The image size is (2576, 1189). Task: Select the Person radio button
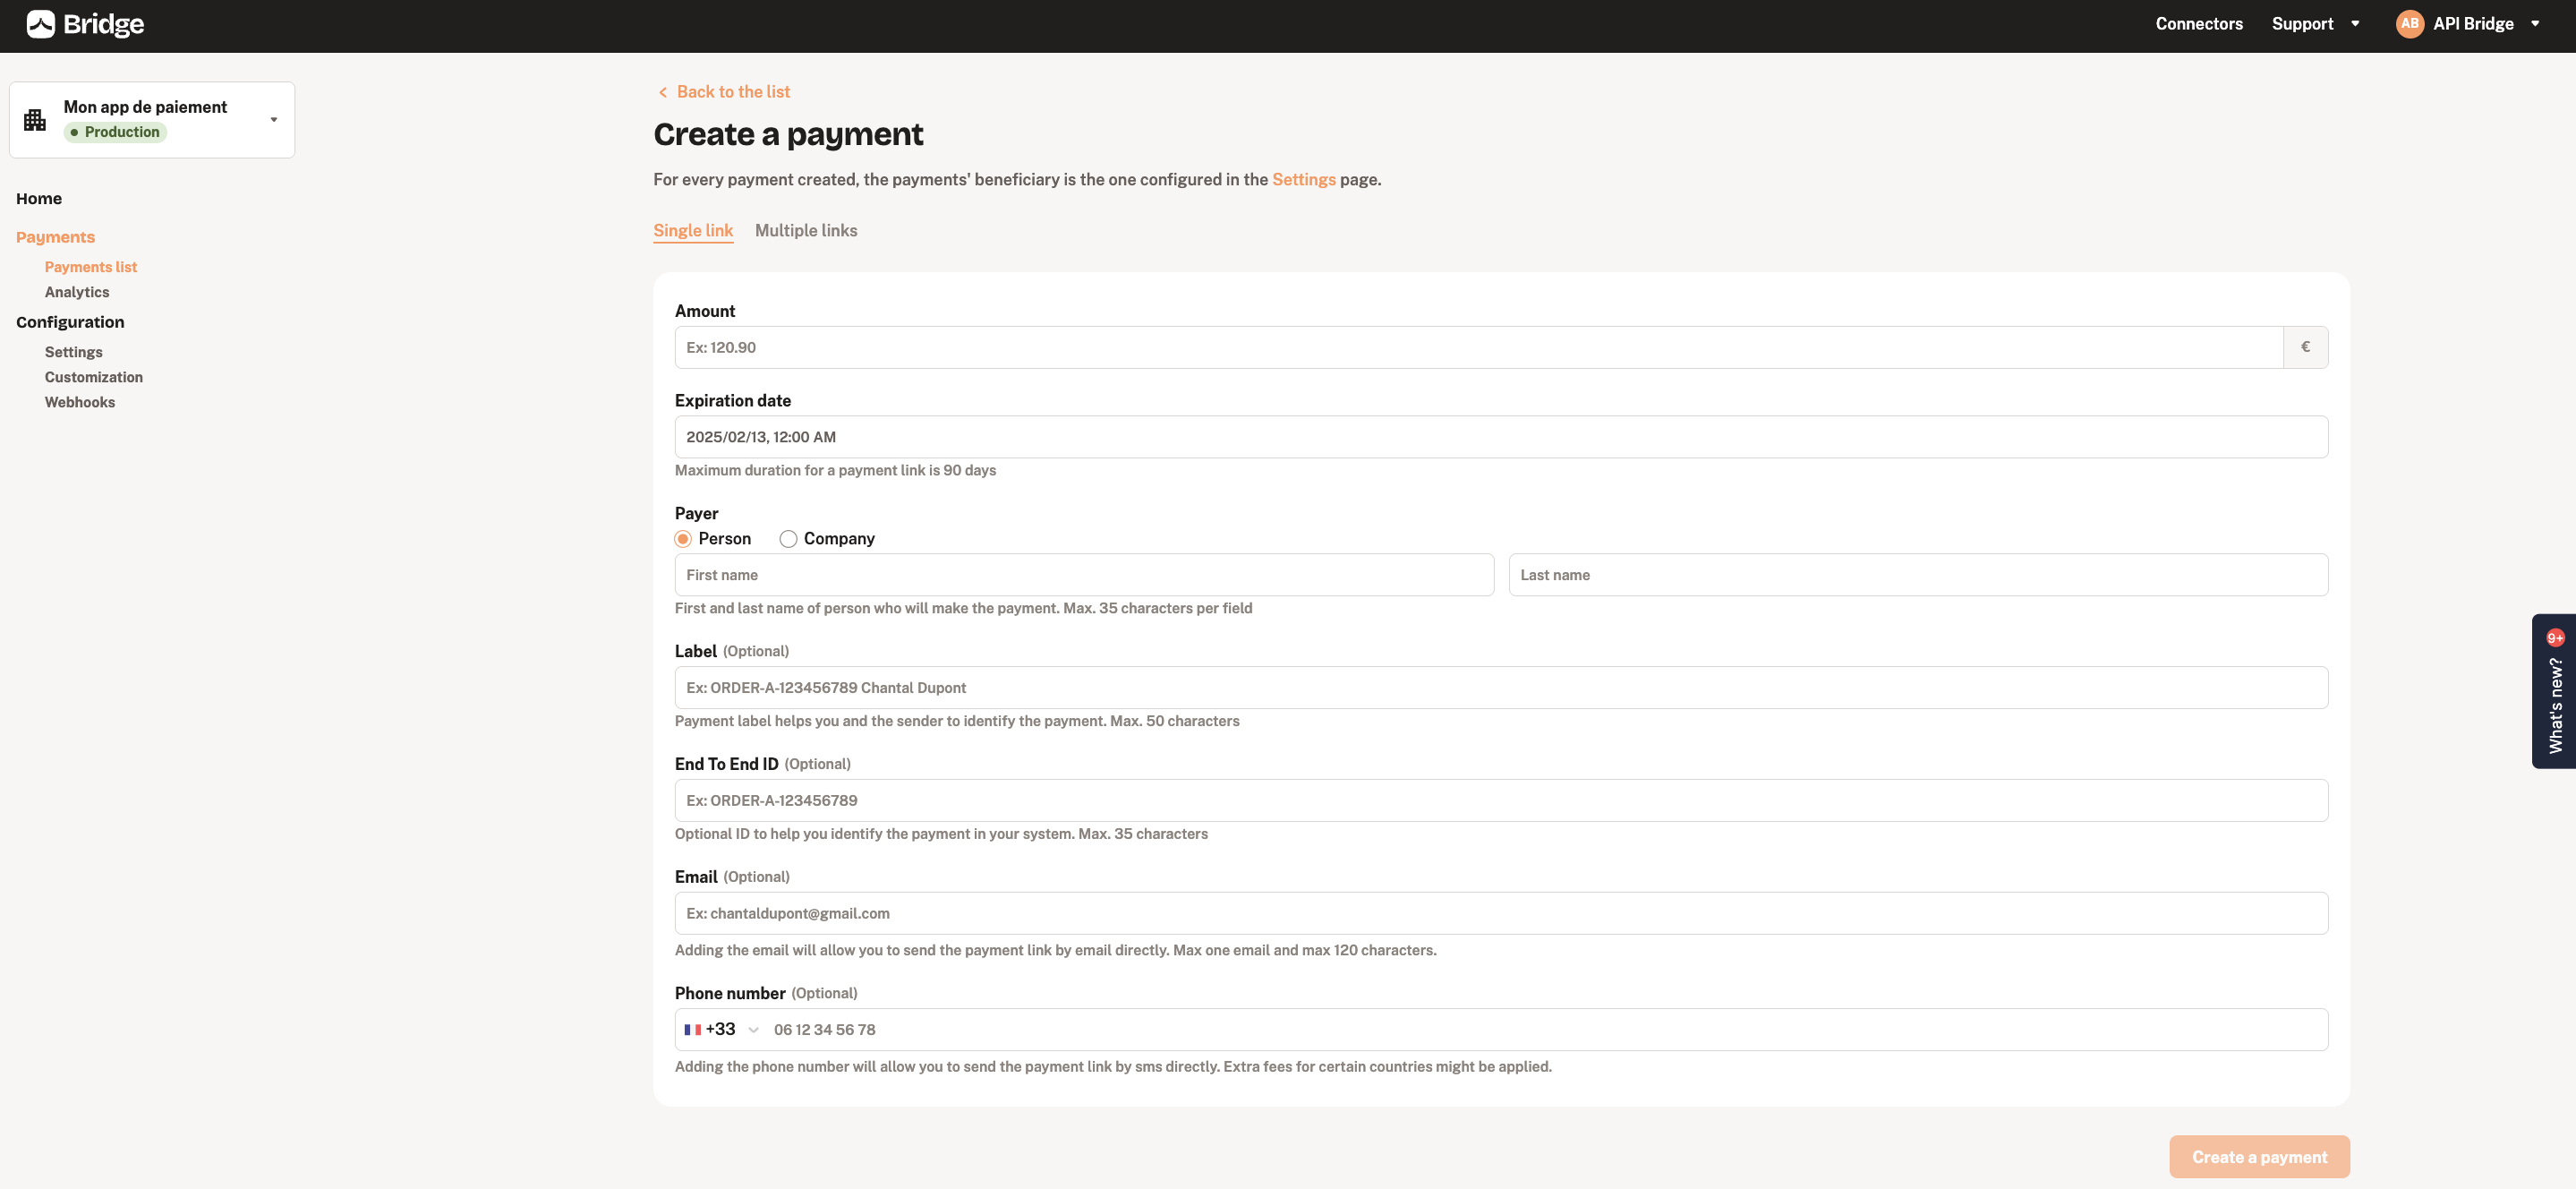[682, 539]
